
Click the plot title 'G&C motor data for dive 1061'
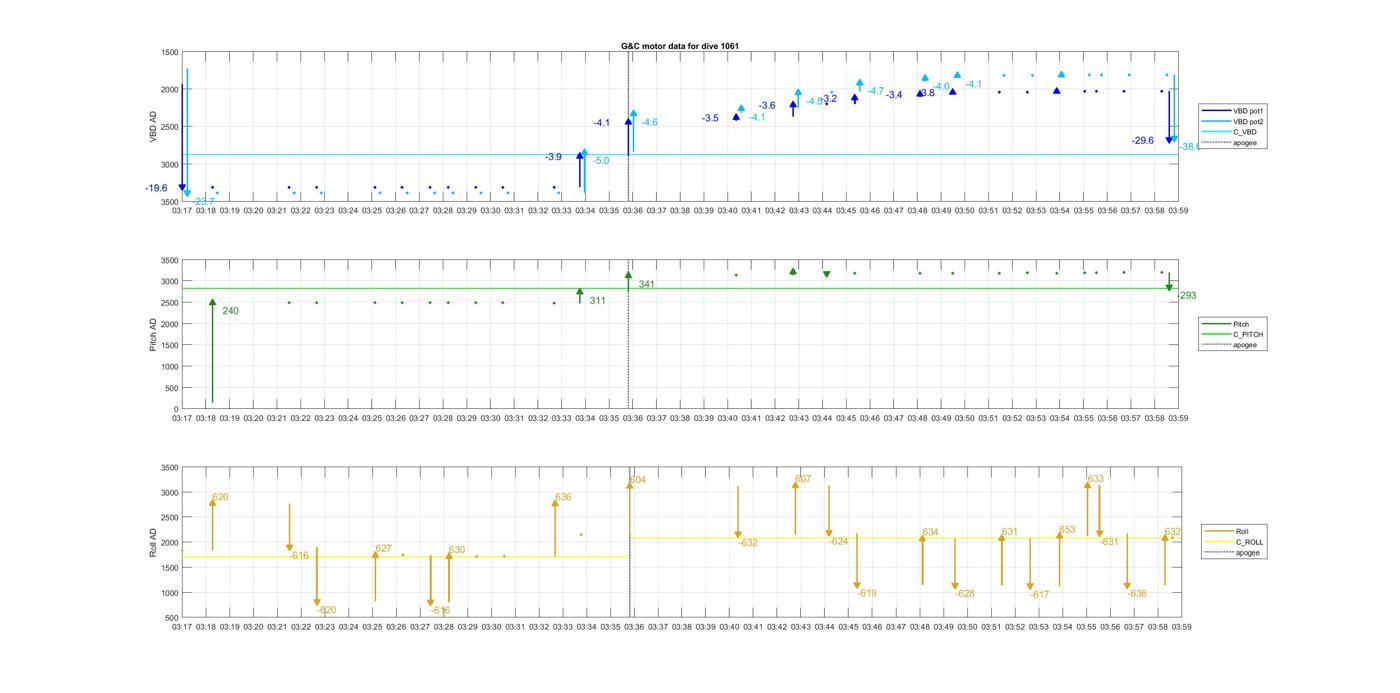680,46
